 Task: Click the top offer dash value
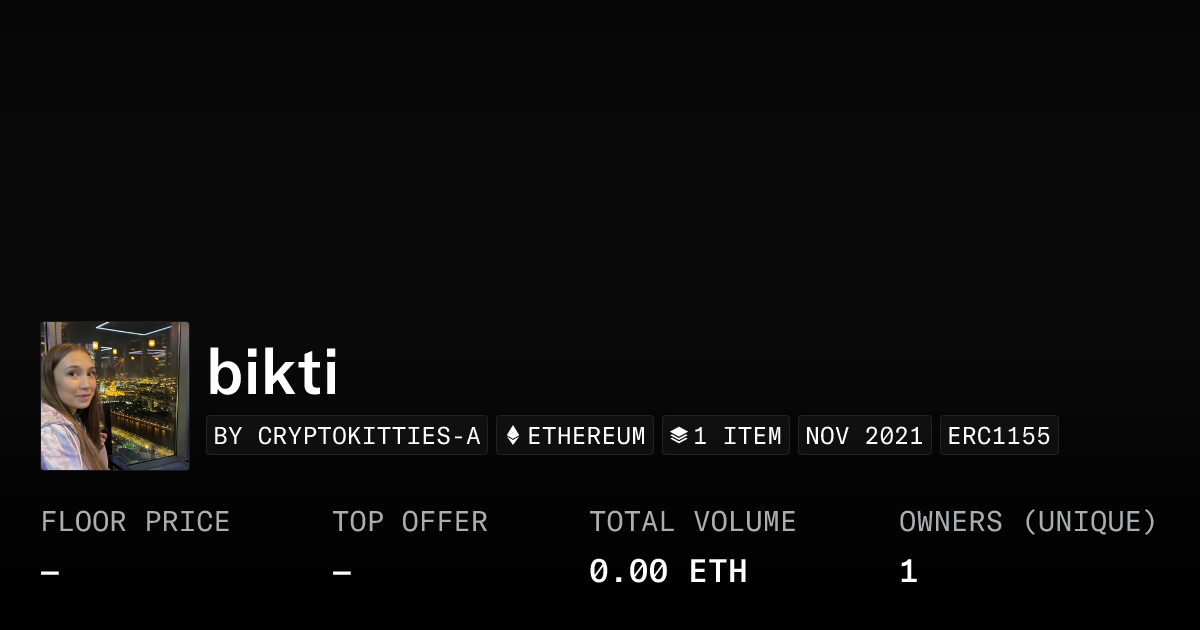342,573
